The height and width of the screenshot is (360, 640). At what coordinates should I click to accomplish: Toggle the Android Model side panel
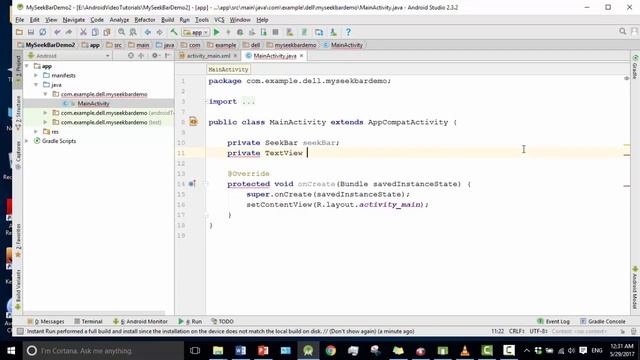[x=635, y=288]
